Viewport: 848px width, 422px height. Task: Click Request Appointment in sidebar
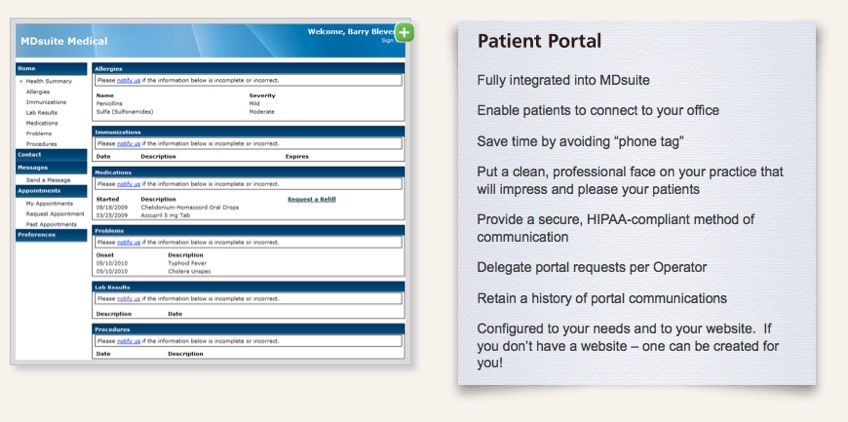(53, 214)
